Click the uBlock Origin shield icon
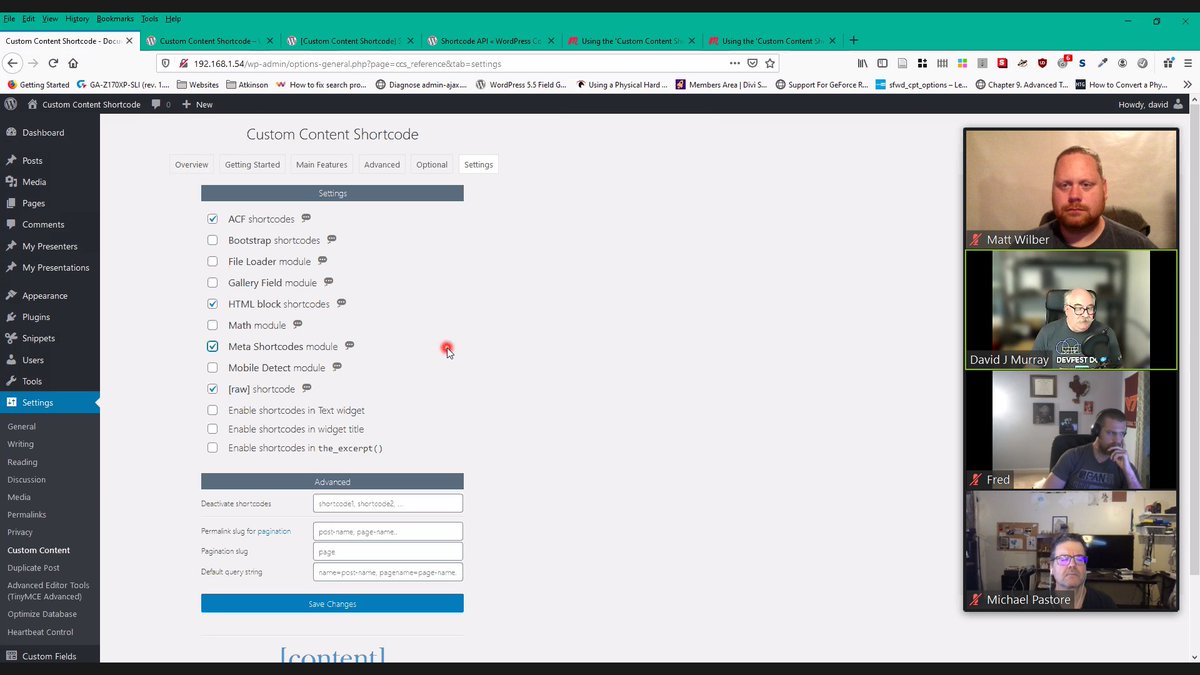This screenshot has height=675, width=1200. click(1042, 63)
